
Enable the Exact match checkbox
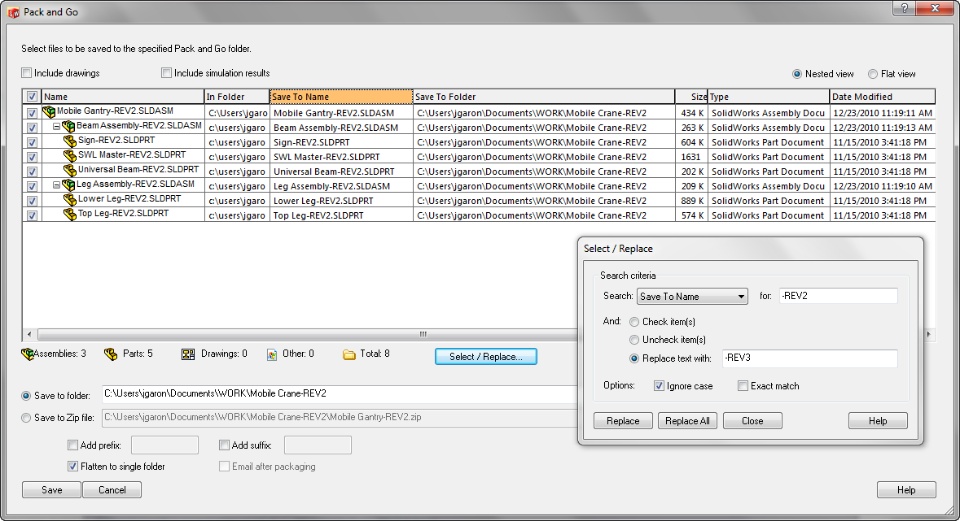[x=743, y=386]
